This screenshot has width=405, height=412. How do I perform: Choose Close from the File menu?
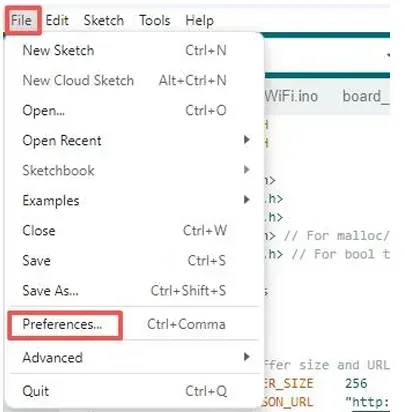tap(133, 230)
